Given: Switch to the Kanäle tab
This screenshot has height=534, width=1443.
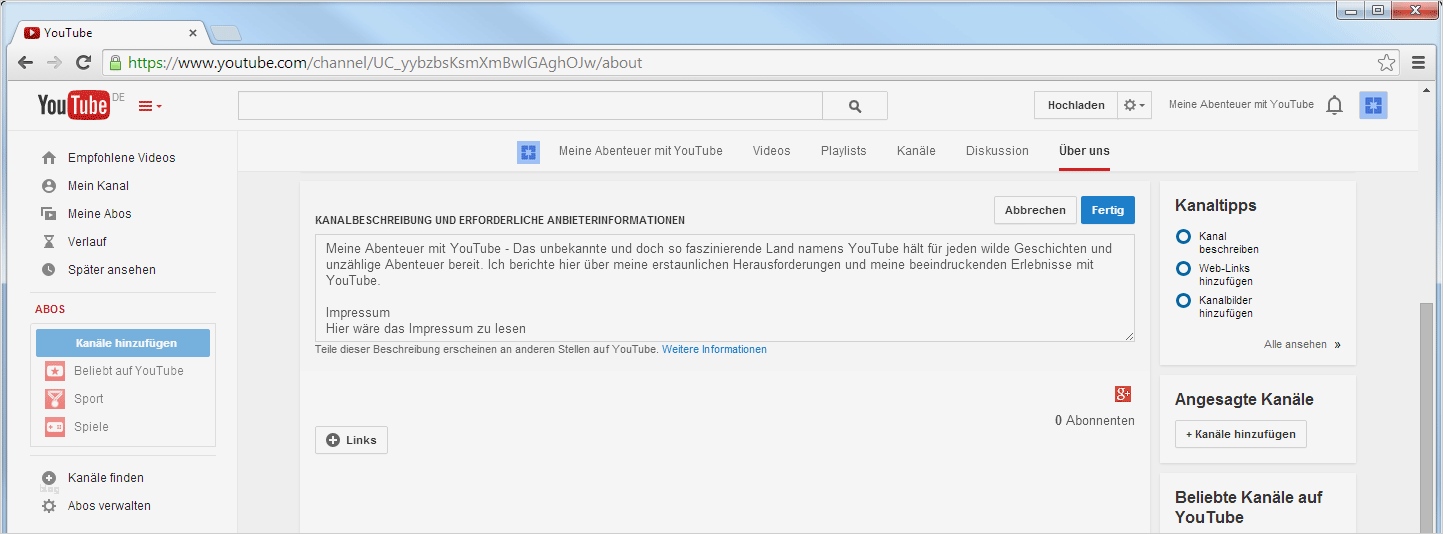Looking at the screenshot, I should click(916, 151).
